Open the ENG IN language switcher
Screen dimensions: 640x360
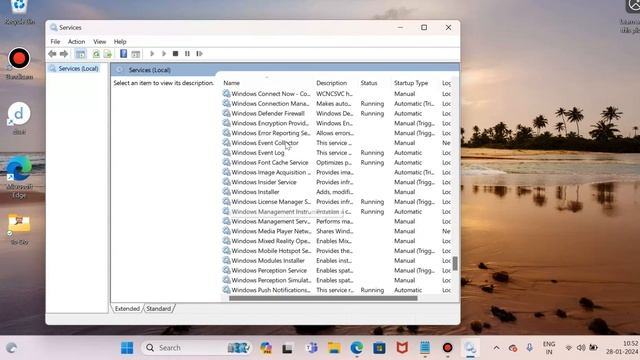click(x=549, y=348)
